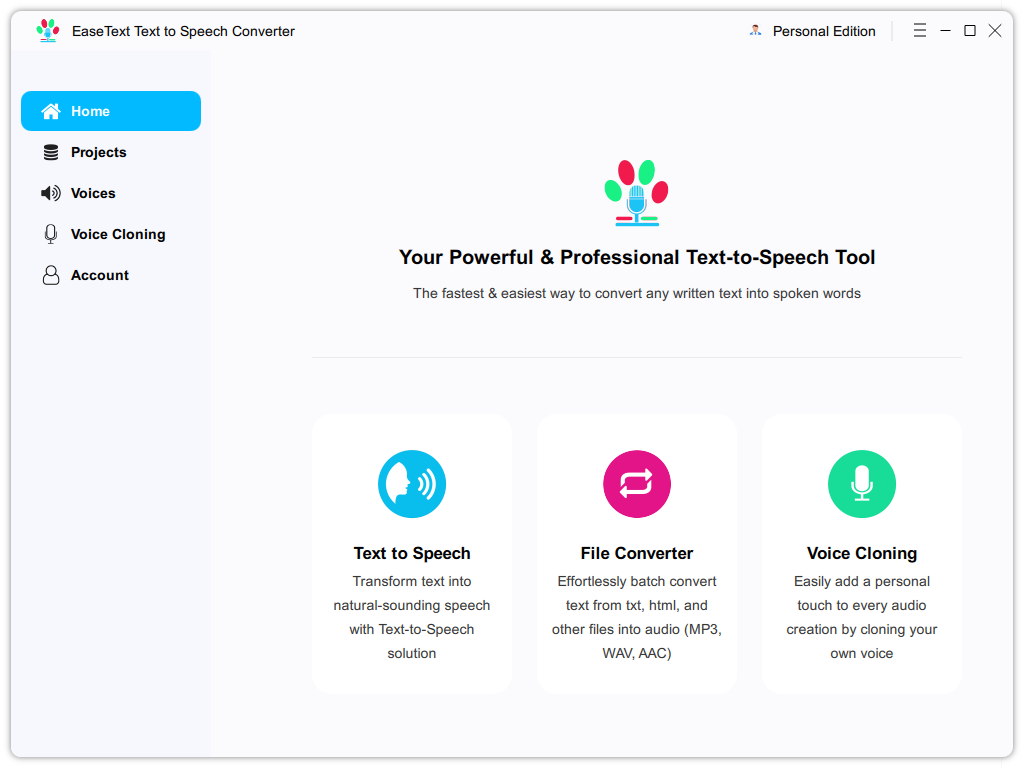Click the speaker icon next to Voices

(x=49, y=193)
